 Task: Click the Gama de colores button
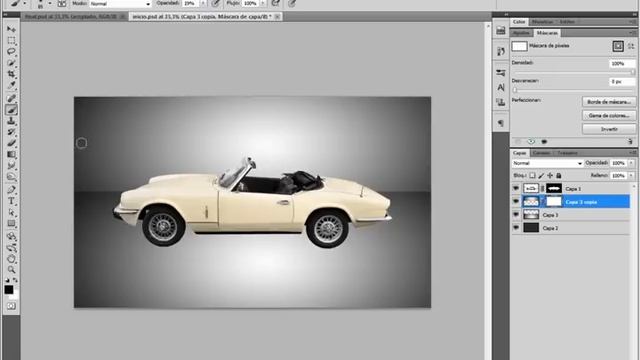609,116
